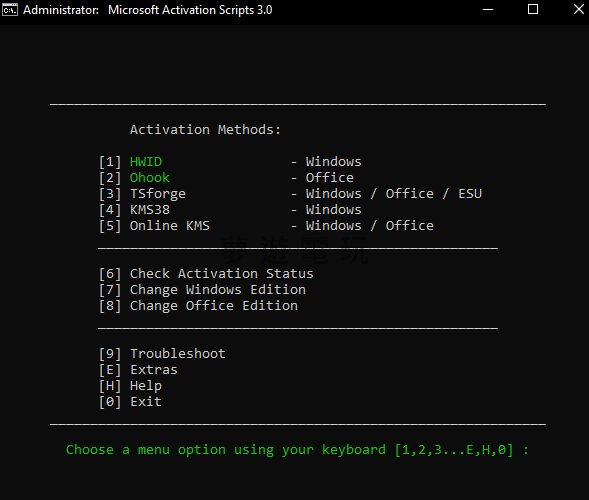Click the TSforge menu entry
This screenshot has height=500, width=589.
click(x=158, y=194)
